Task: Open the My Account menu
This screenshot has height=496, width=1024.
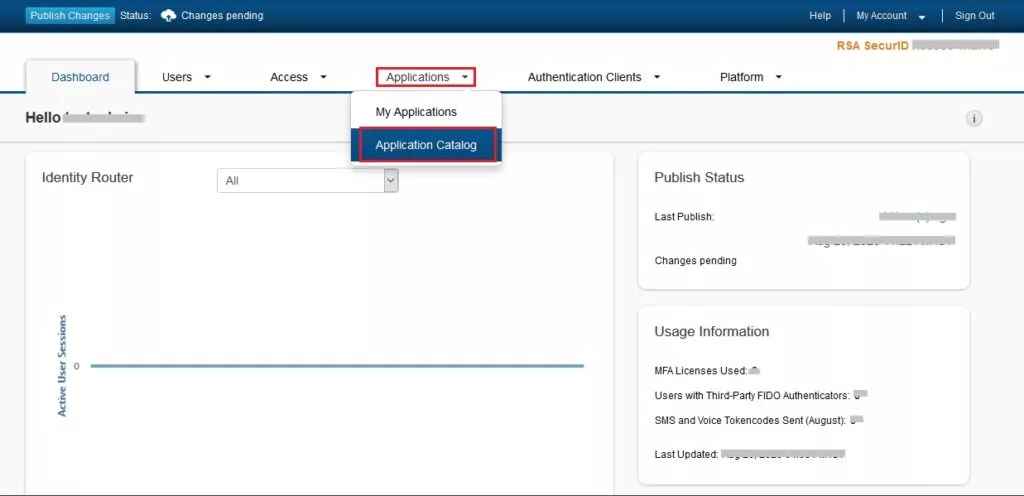Action: tap(882, 16)
